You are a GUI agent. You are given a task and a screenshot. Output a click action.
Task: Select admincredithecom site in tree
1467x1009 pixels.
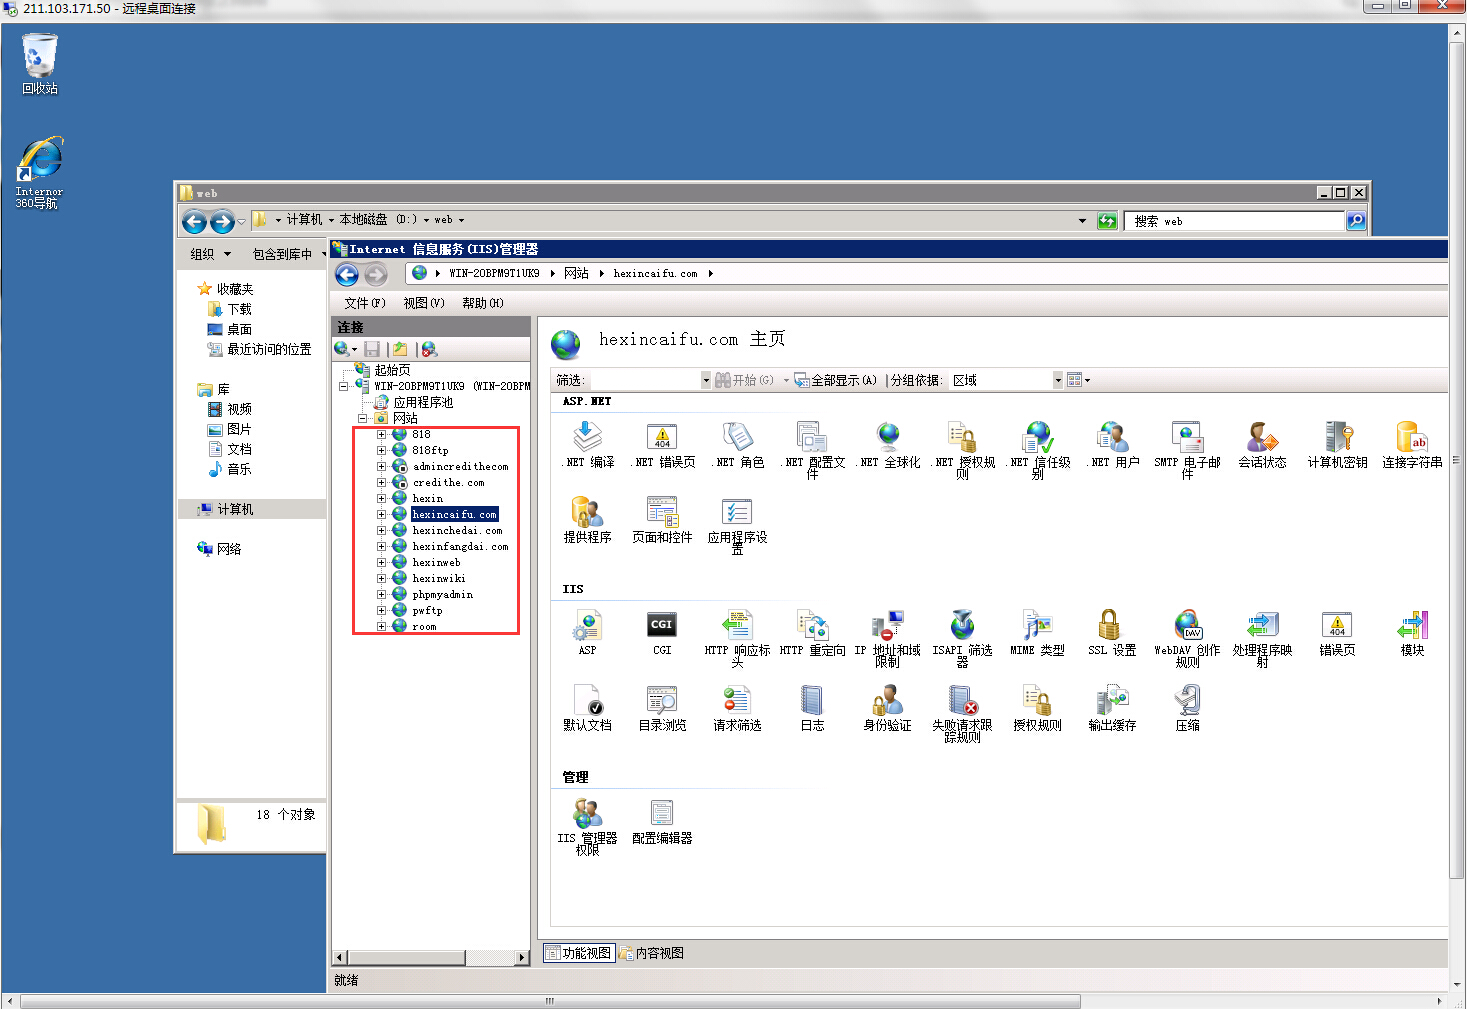pyautogui.click(x=460, y=466)
